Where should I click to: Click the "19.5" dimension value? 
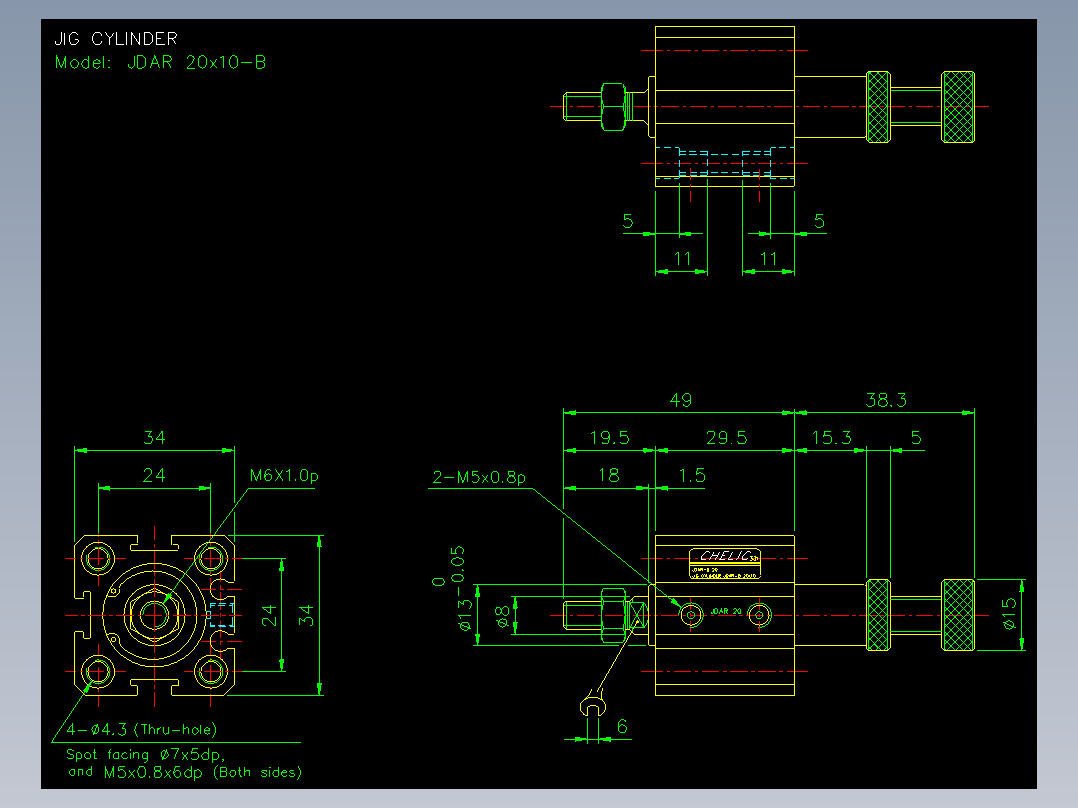(x=609, y=438)
